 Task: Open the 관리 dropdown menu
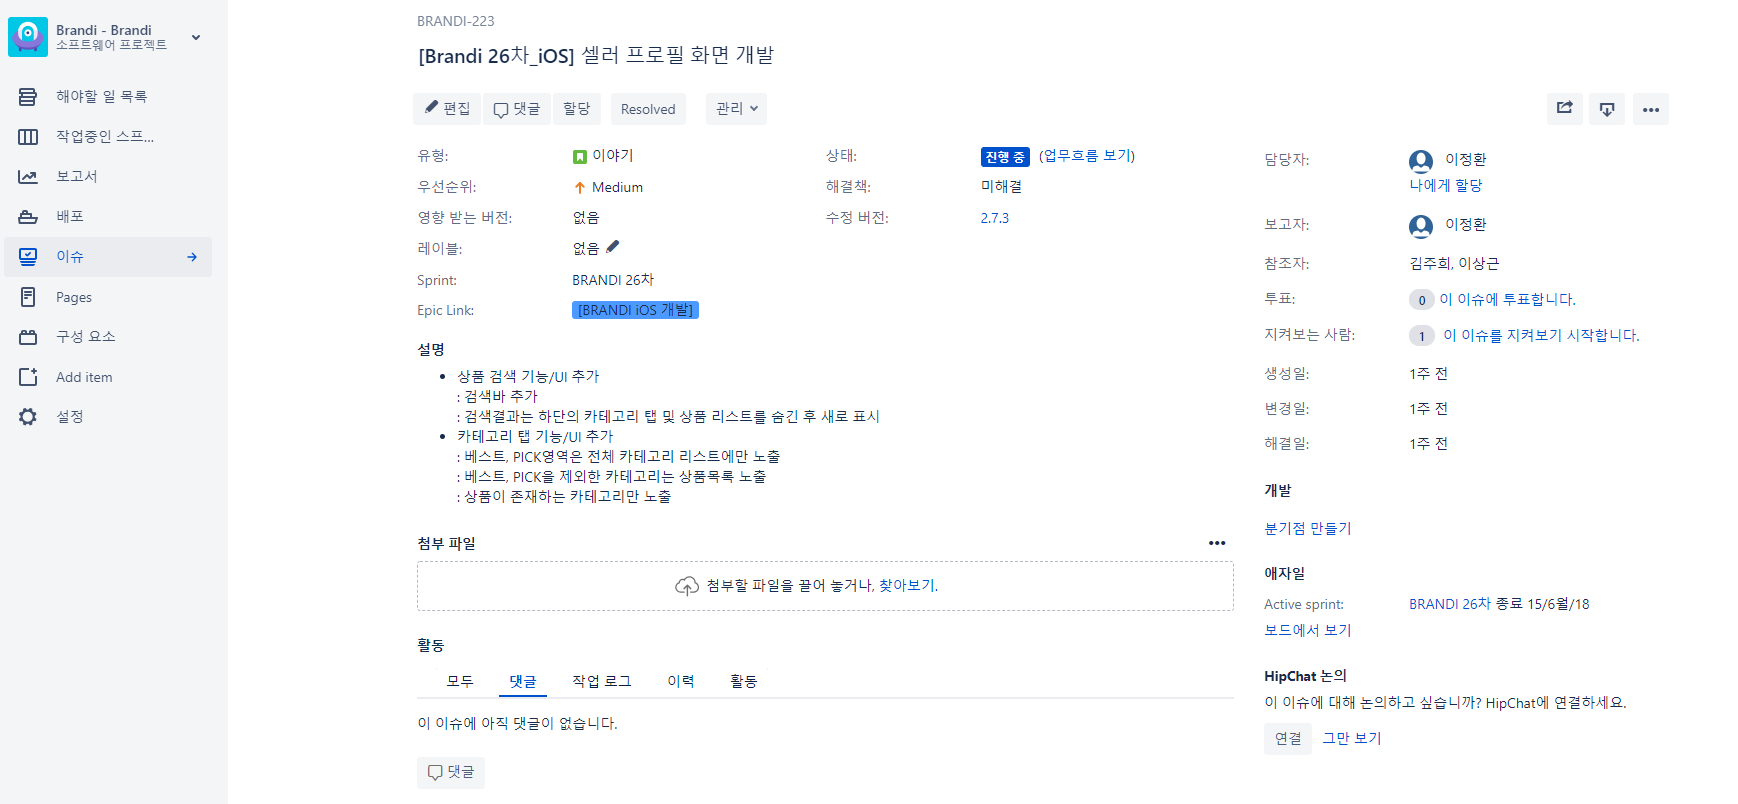click(736, 109)
